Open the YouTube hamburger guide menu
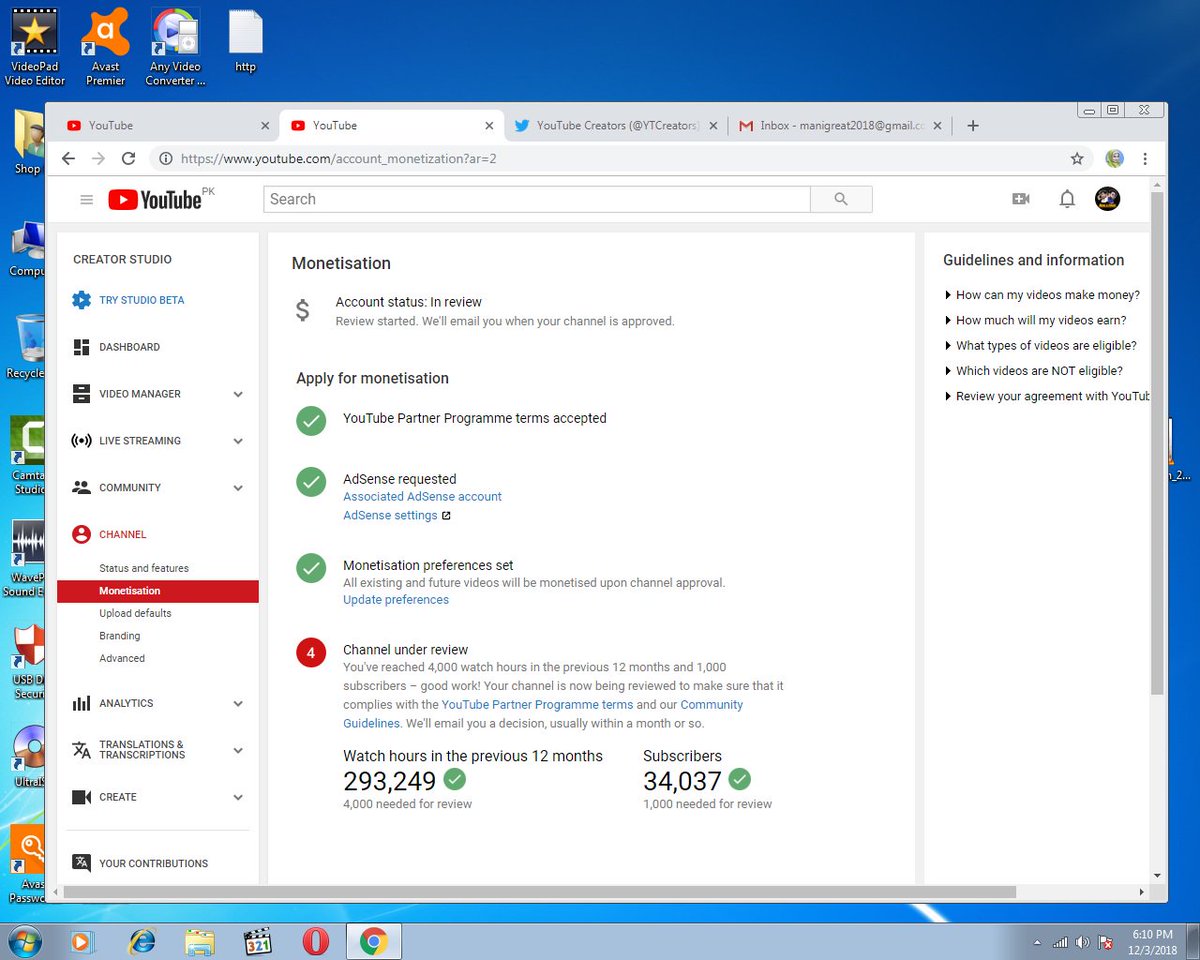Screen dimensions: 1200x960 tap(87, 200)
